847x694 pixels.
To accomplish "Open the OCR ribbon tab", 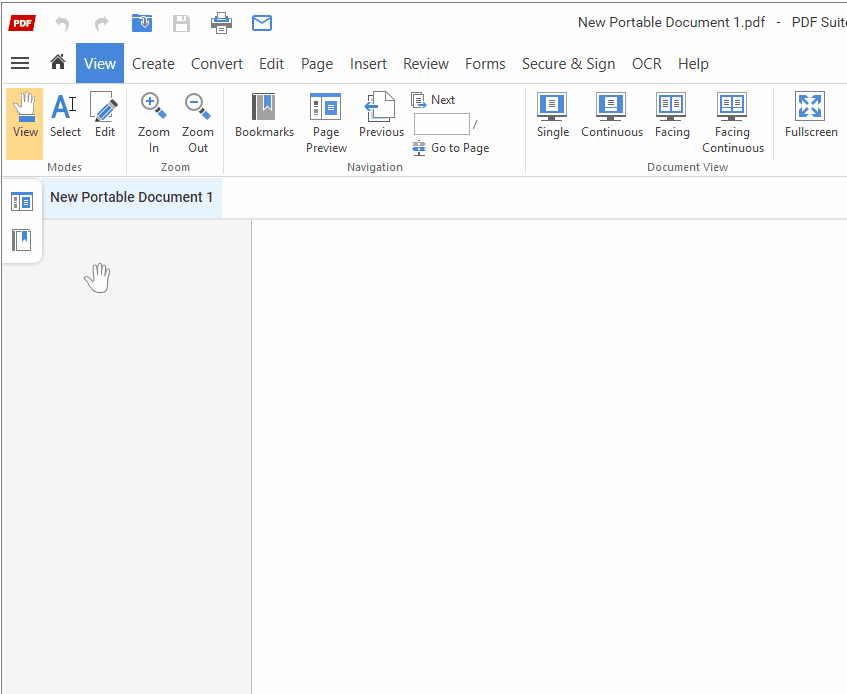I will pyautogui.click(x=647, y=64).
